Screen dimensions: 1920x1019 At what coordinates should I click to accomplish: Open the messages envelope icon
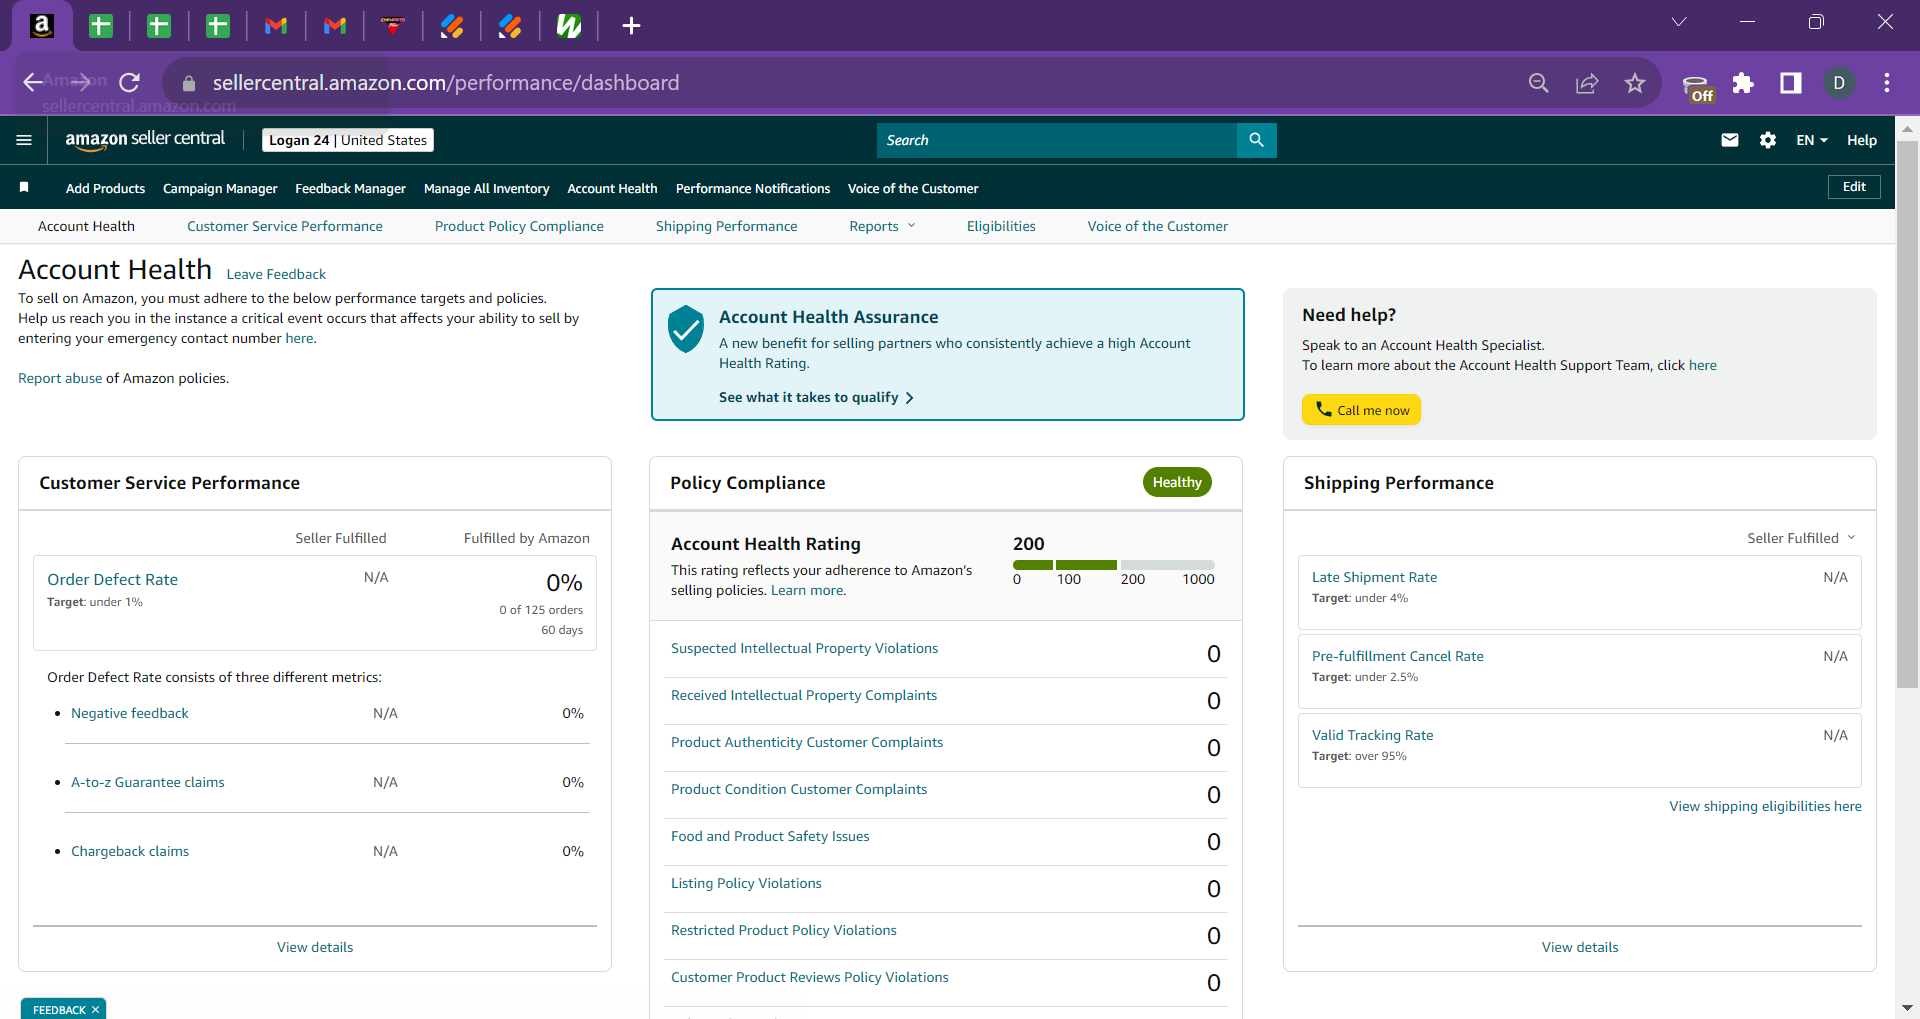[1729, 140]
